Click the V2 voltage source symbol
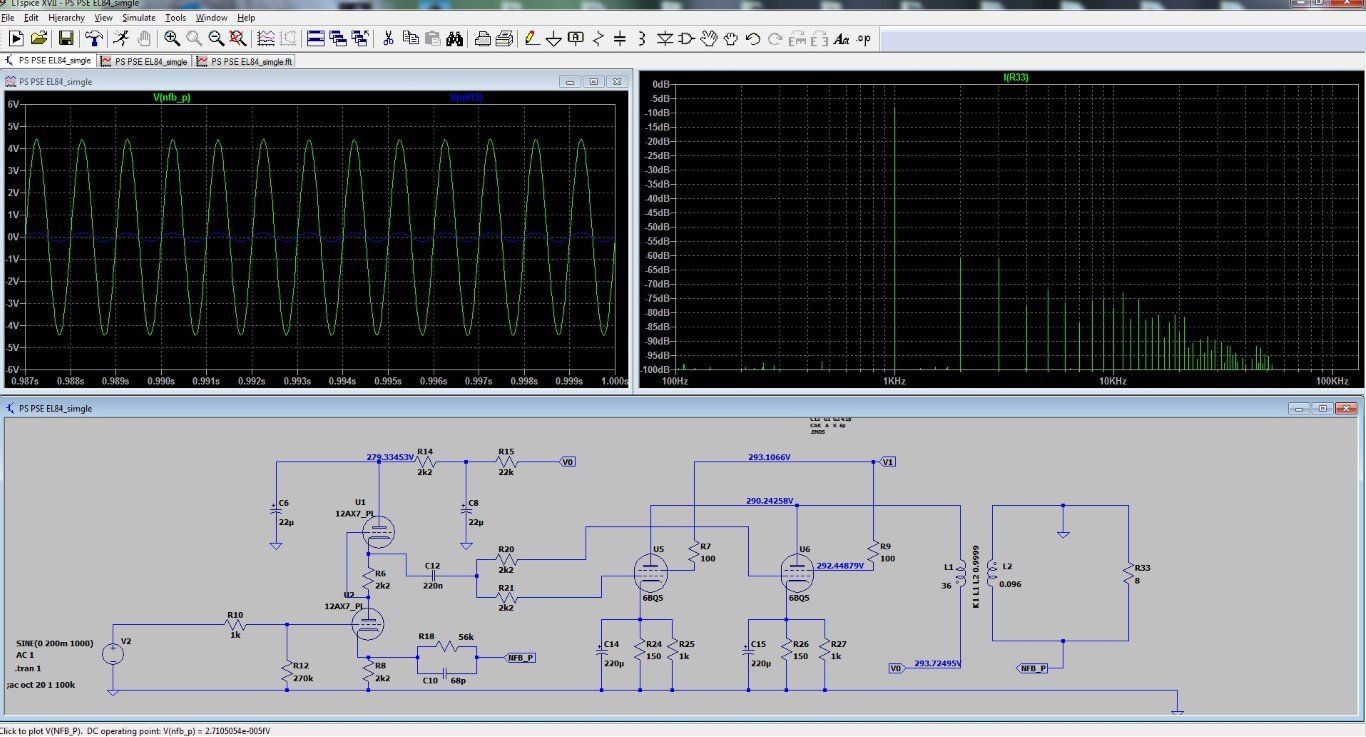The width and height of the screenshot is (1366, 737). tap(113, 654)
